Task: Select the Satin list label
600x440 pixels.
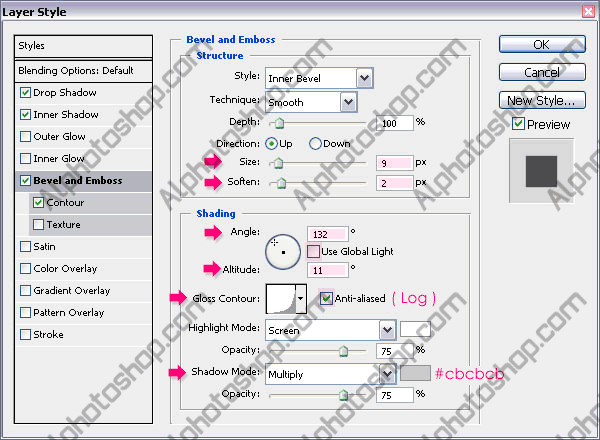Action: click(44, 246)
